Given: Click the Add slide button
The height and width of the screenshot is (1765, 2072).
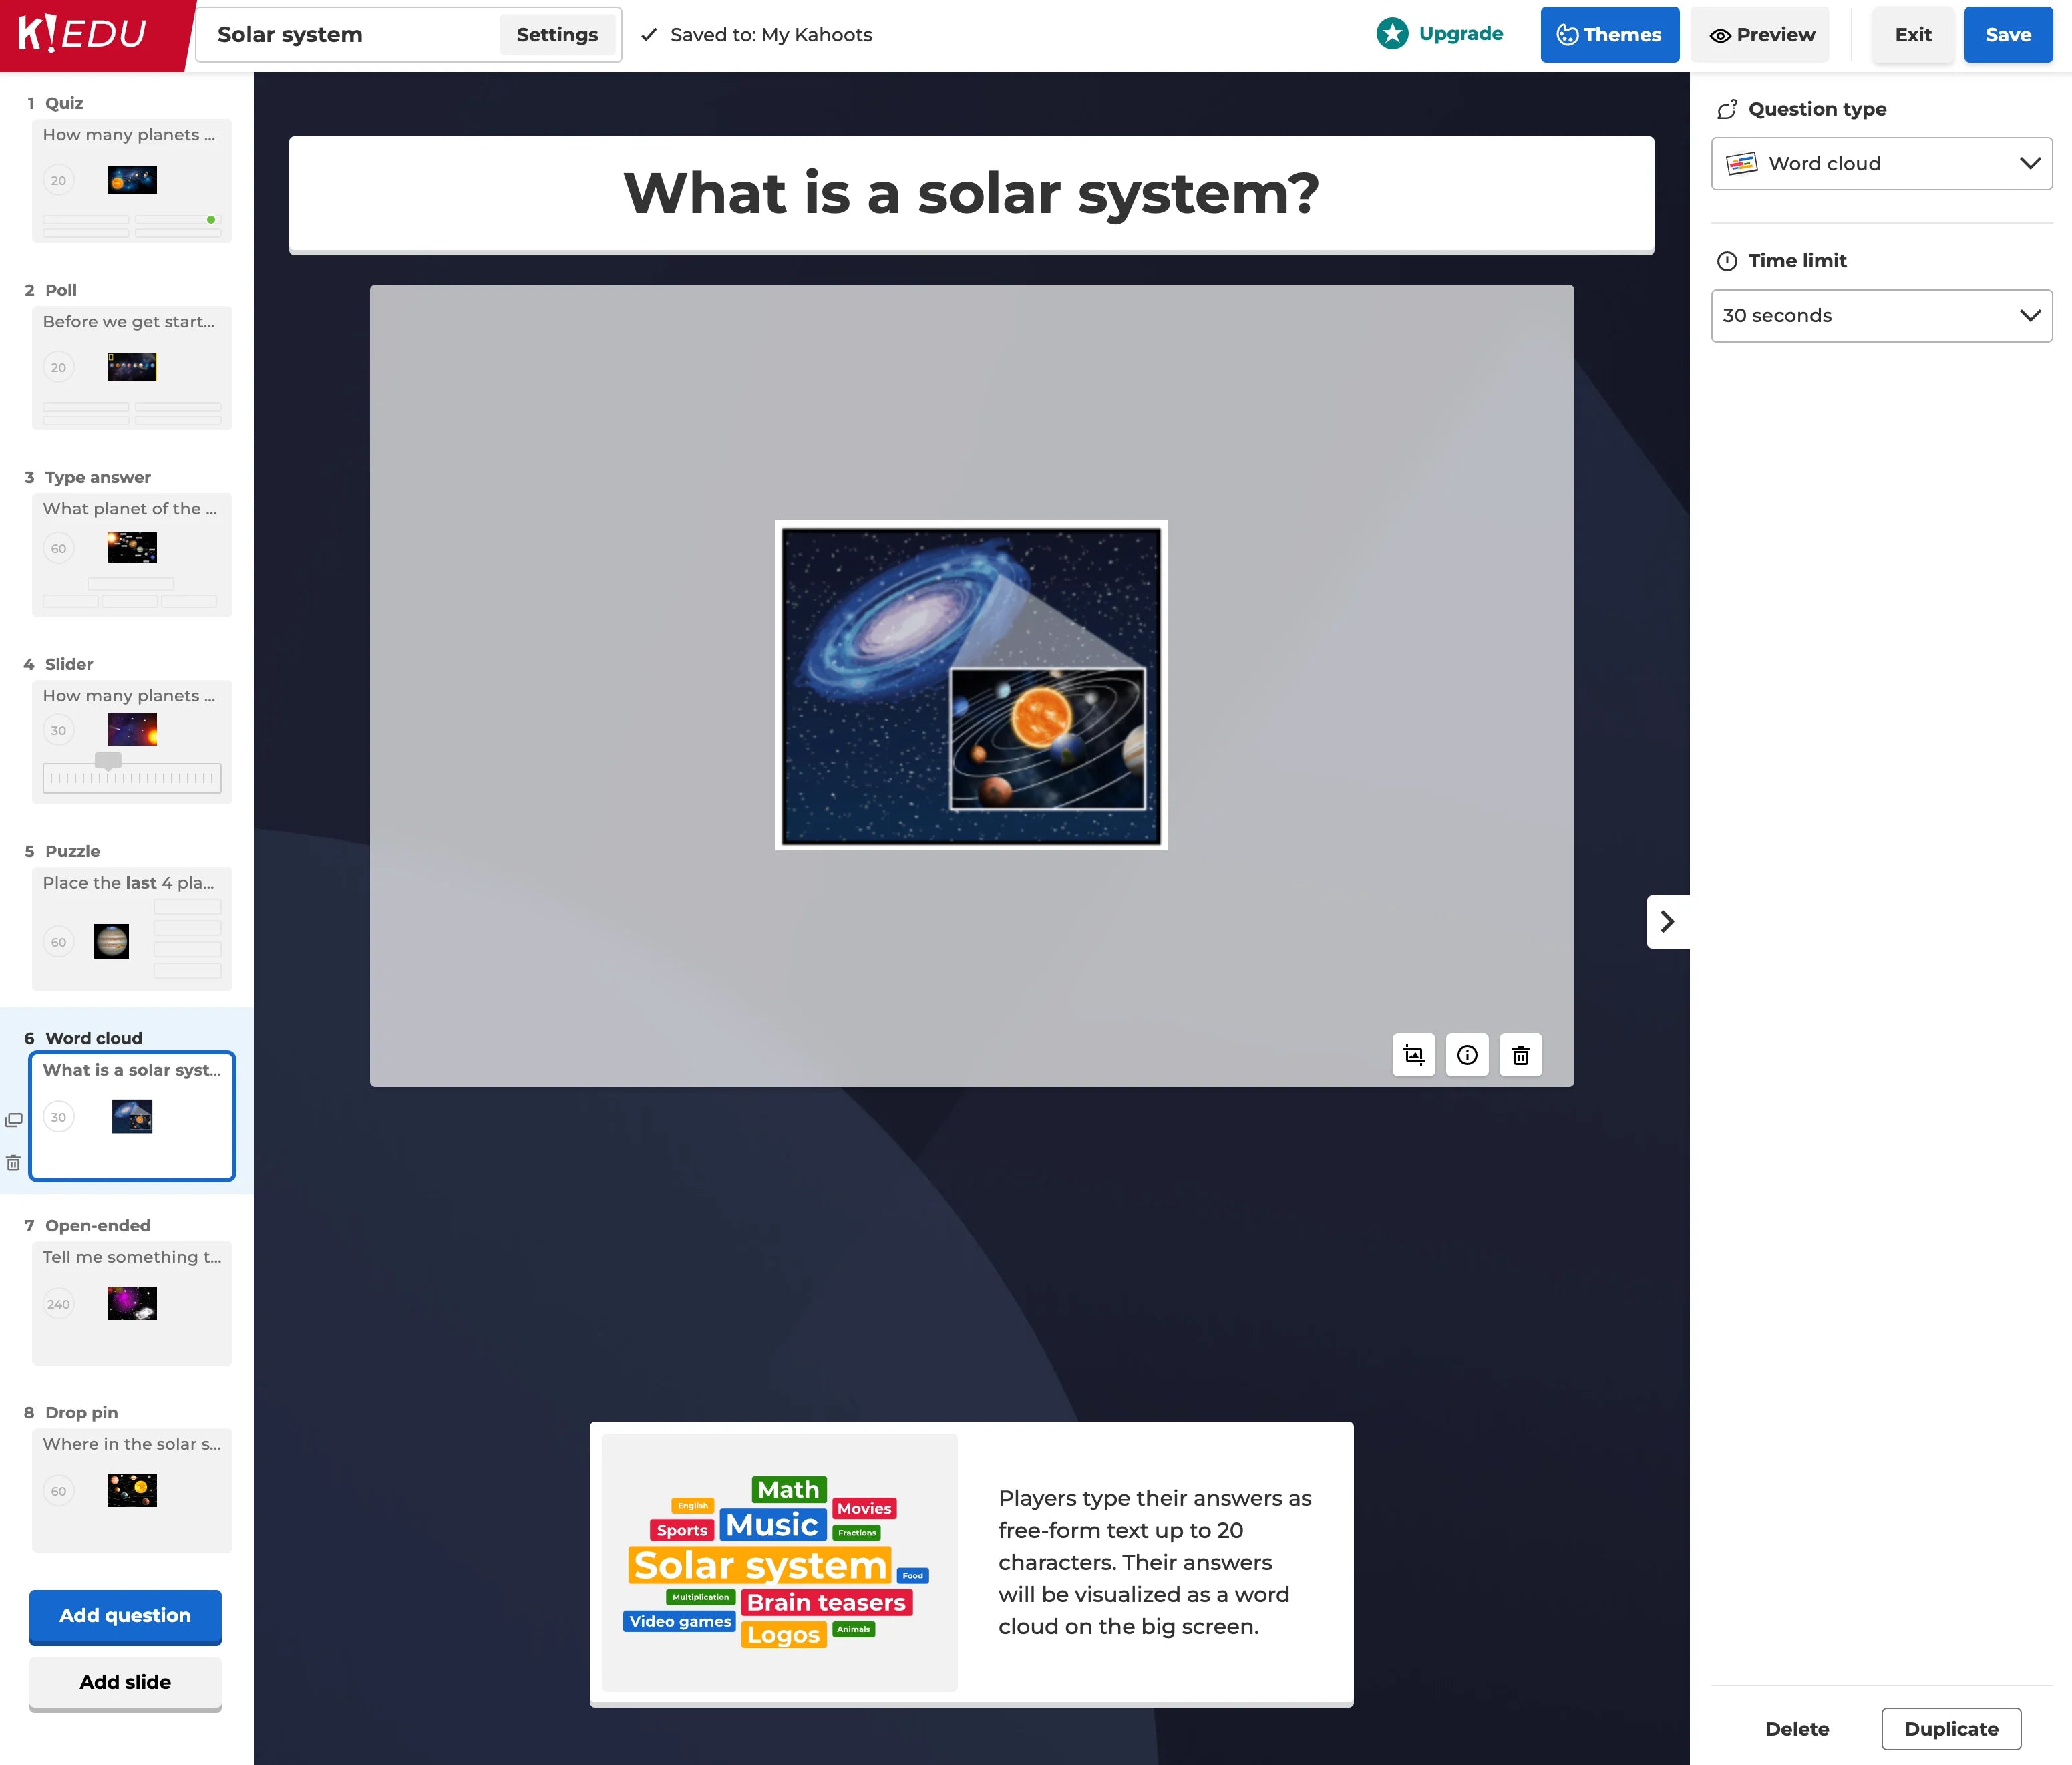Looking at the screenshot, I should click(x=125, y=1682).
